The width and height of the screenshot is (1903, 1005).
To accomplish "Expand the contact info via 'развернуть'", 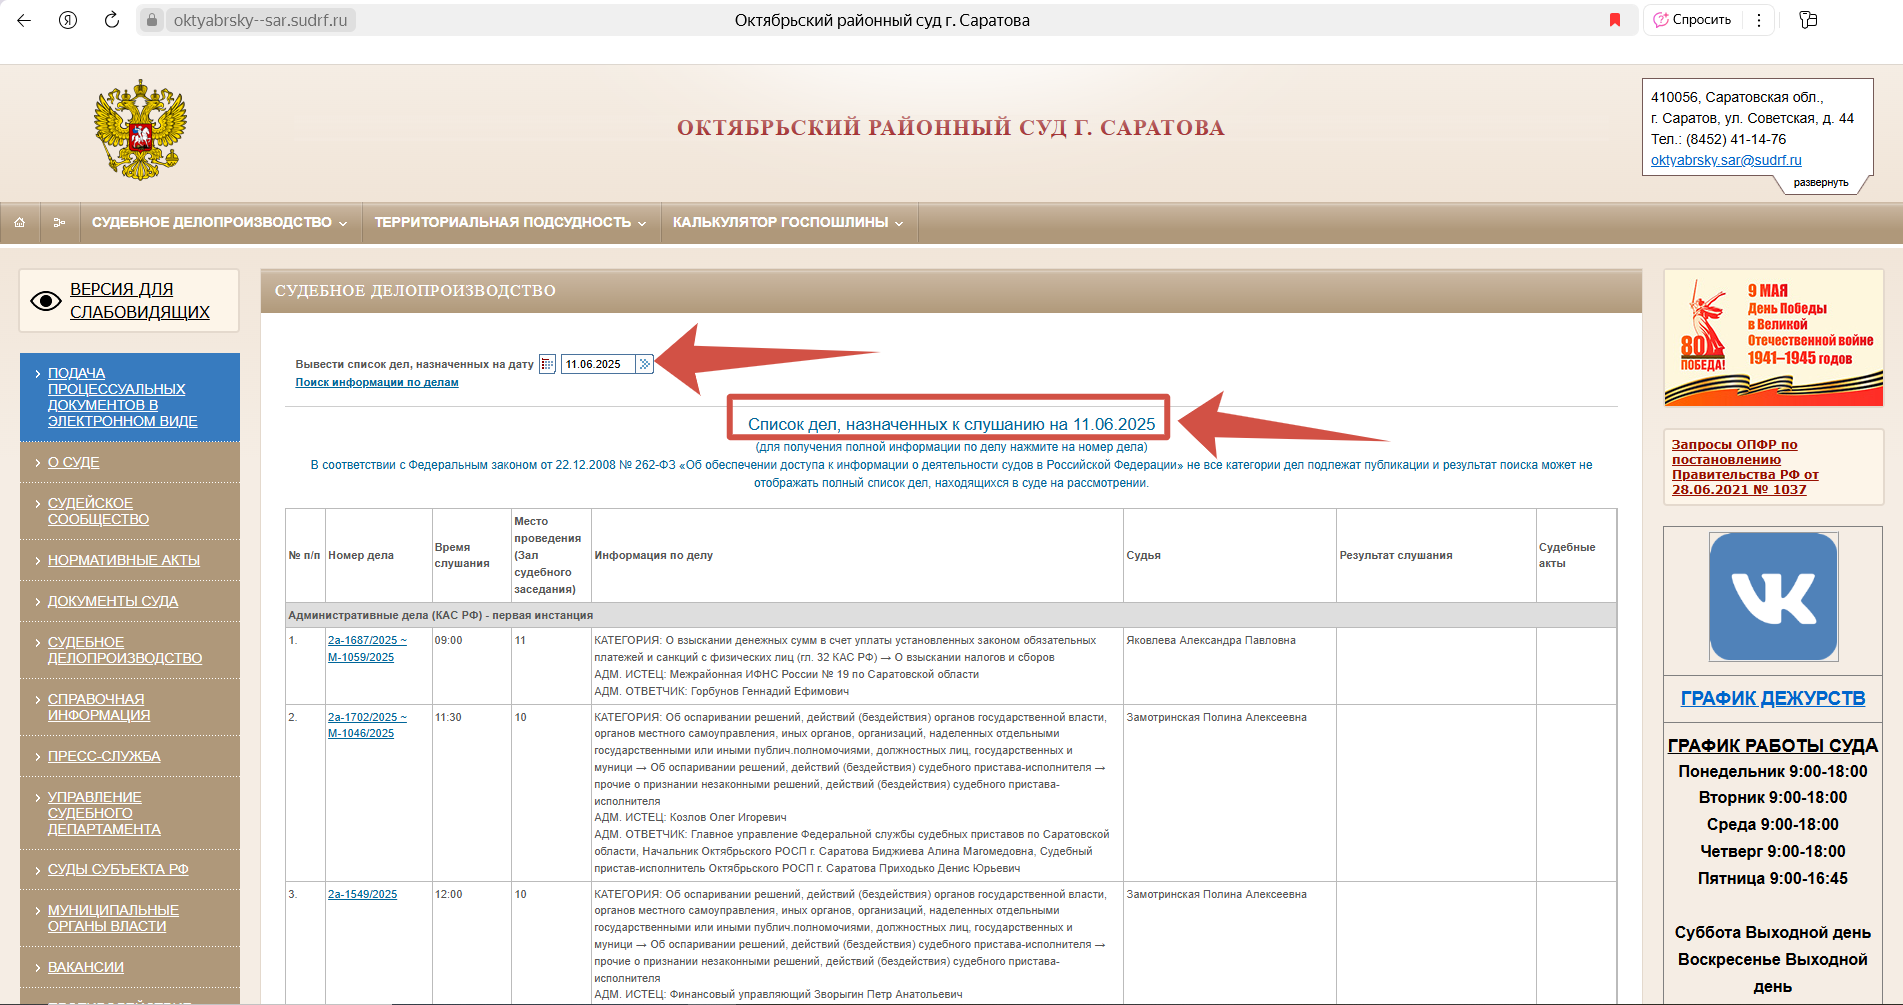I will tap(1820, 183).
